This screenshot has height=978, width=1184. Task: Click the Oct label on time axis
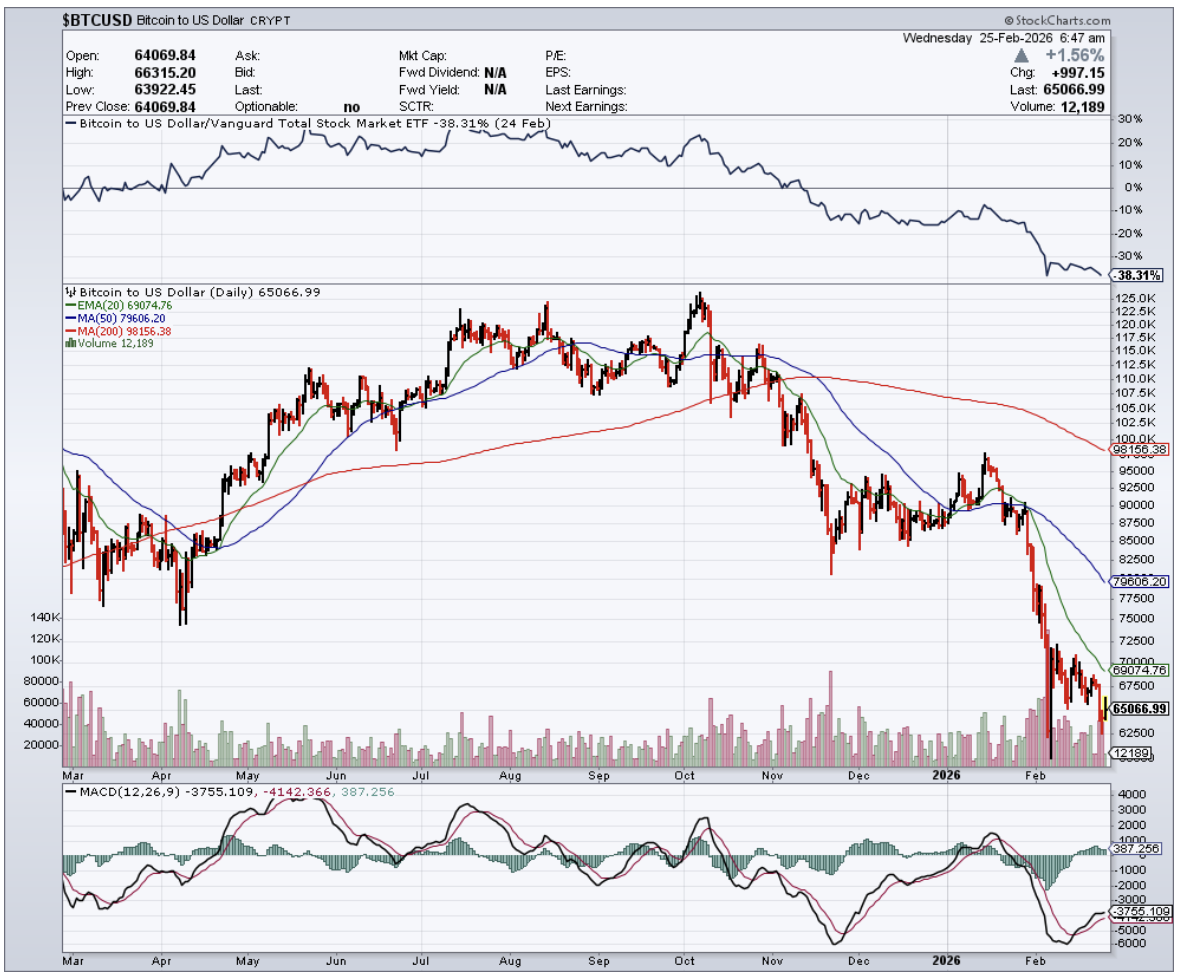coord(685,775)
